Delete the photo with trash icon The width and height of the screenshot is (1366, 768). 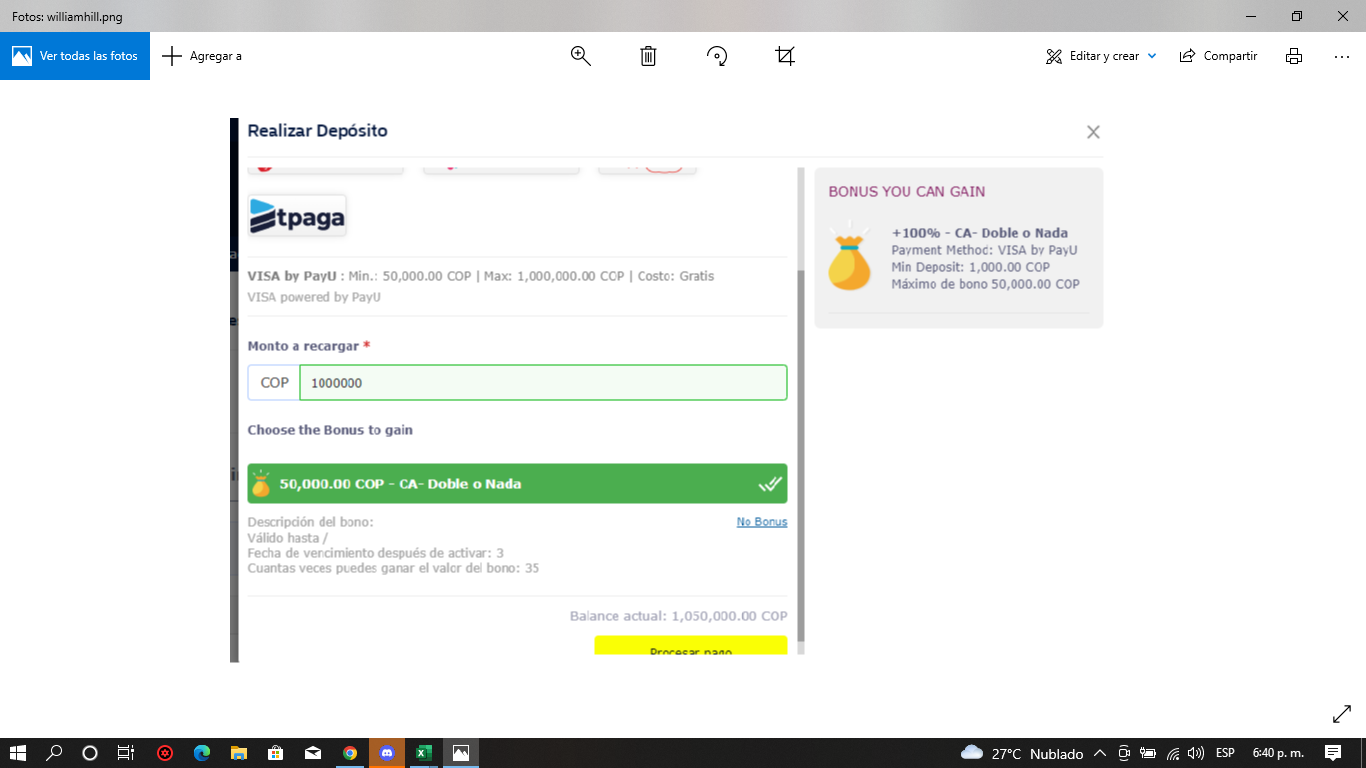[x=648, y=56]
